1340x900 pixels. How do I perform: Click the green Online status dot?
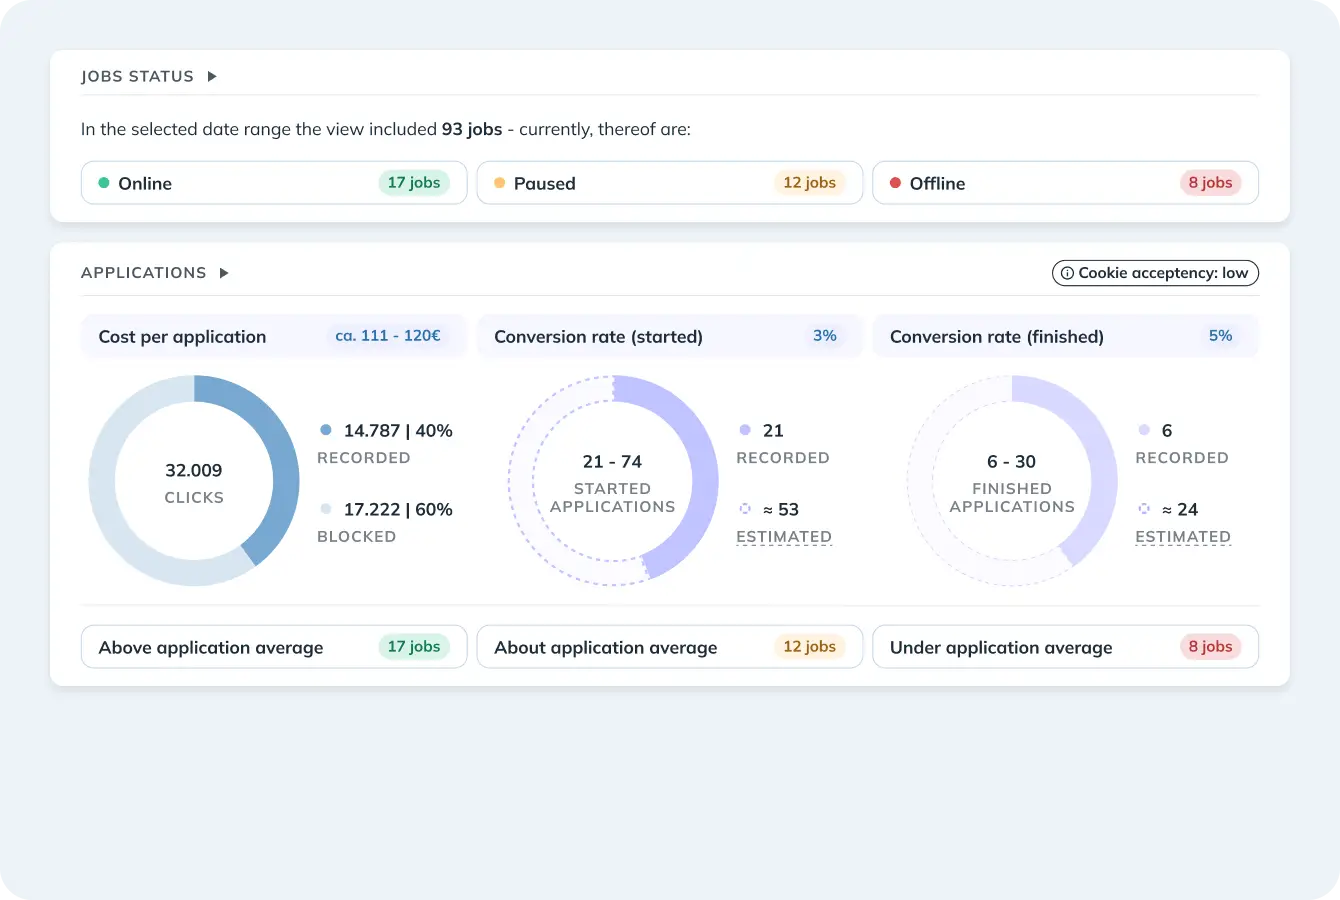(104, 183)
